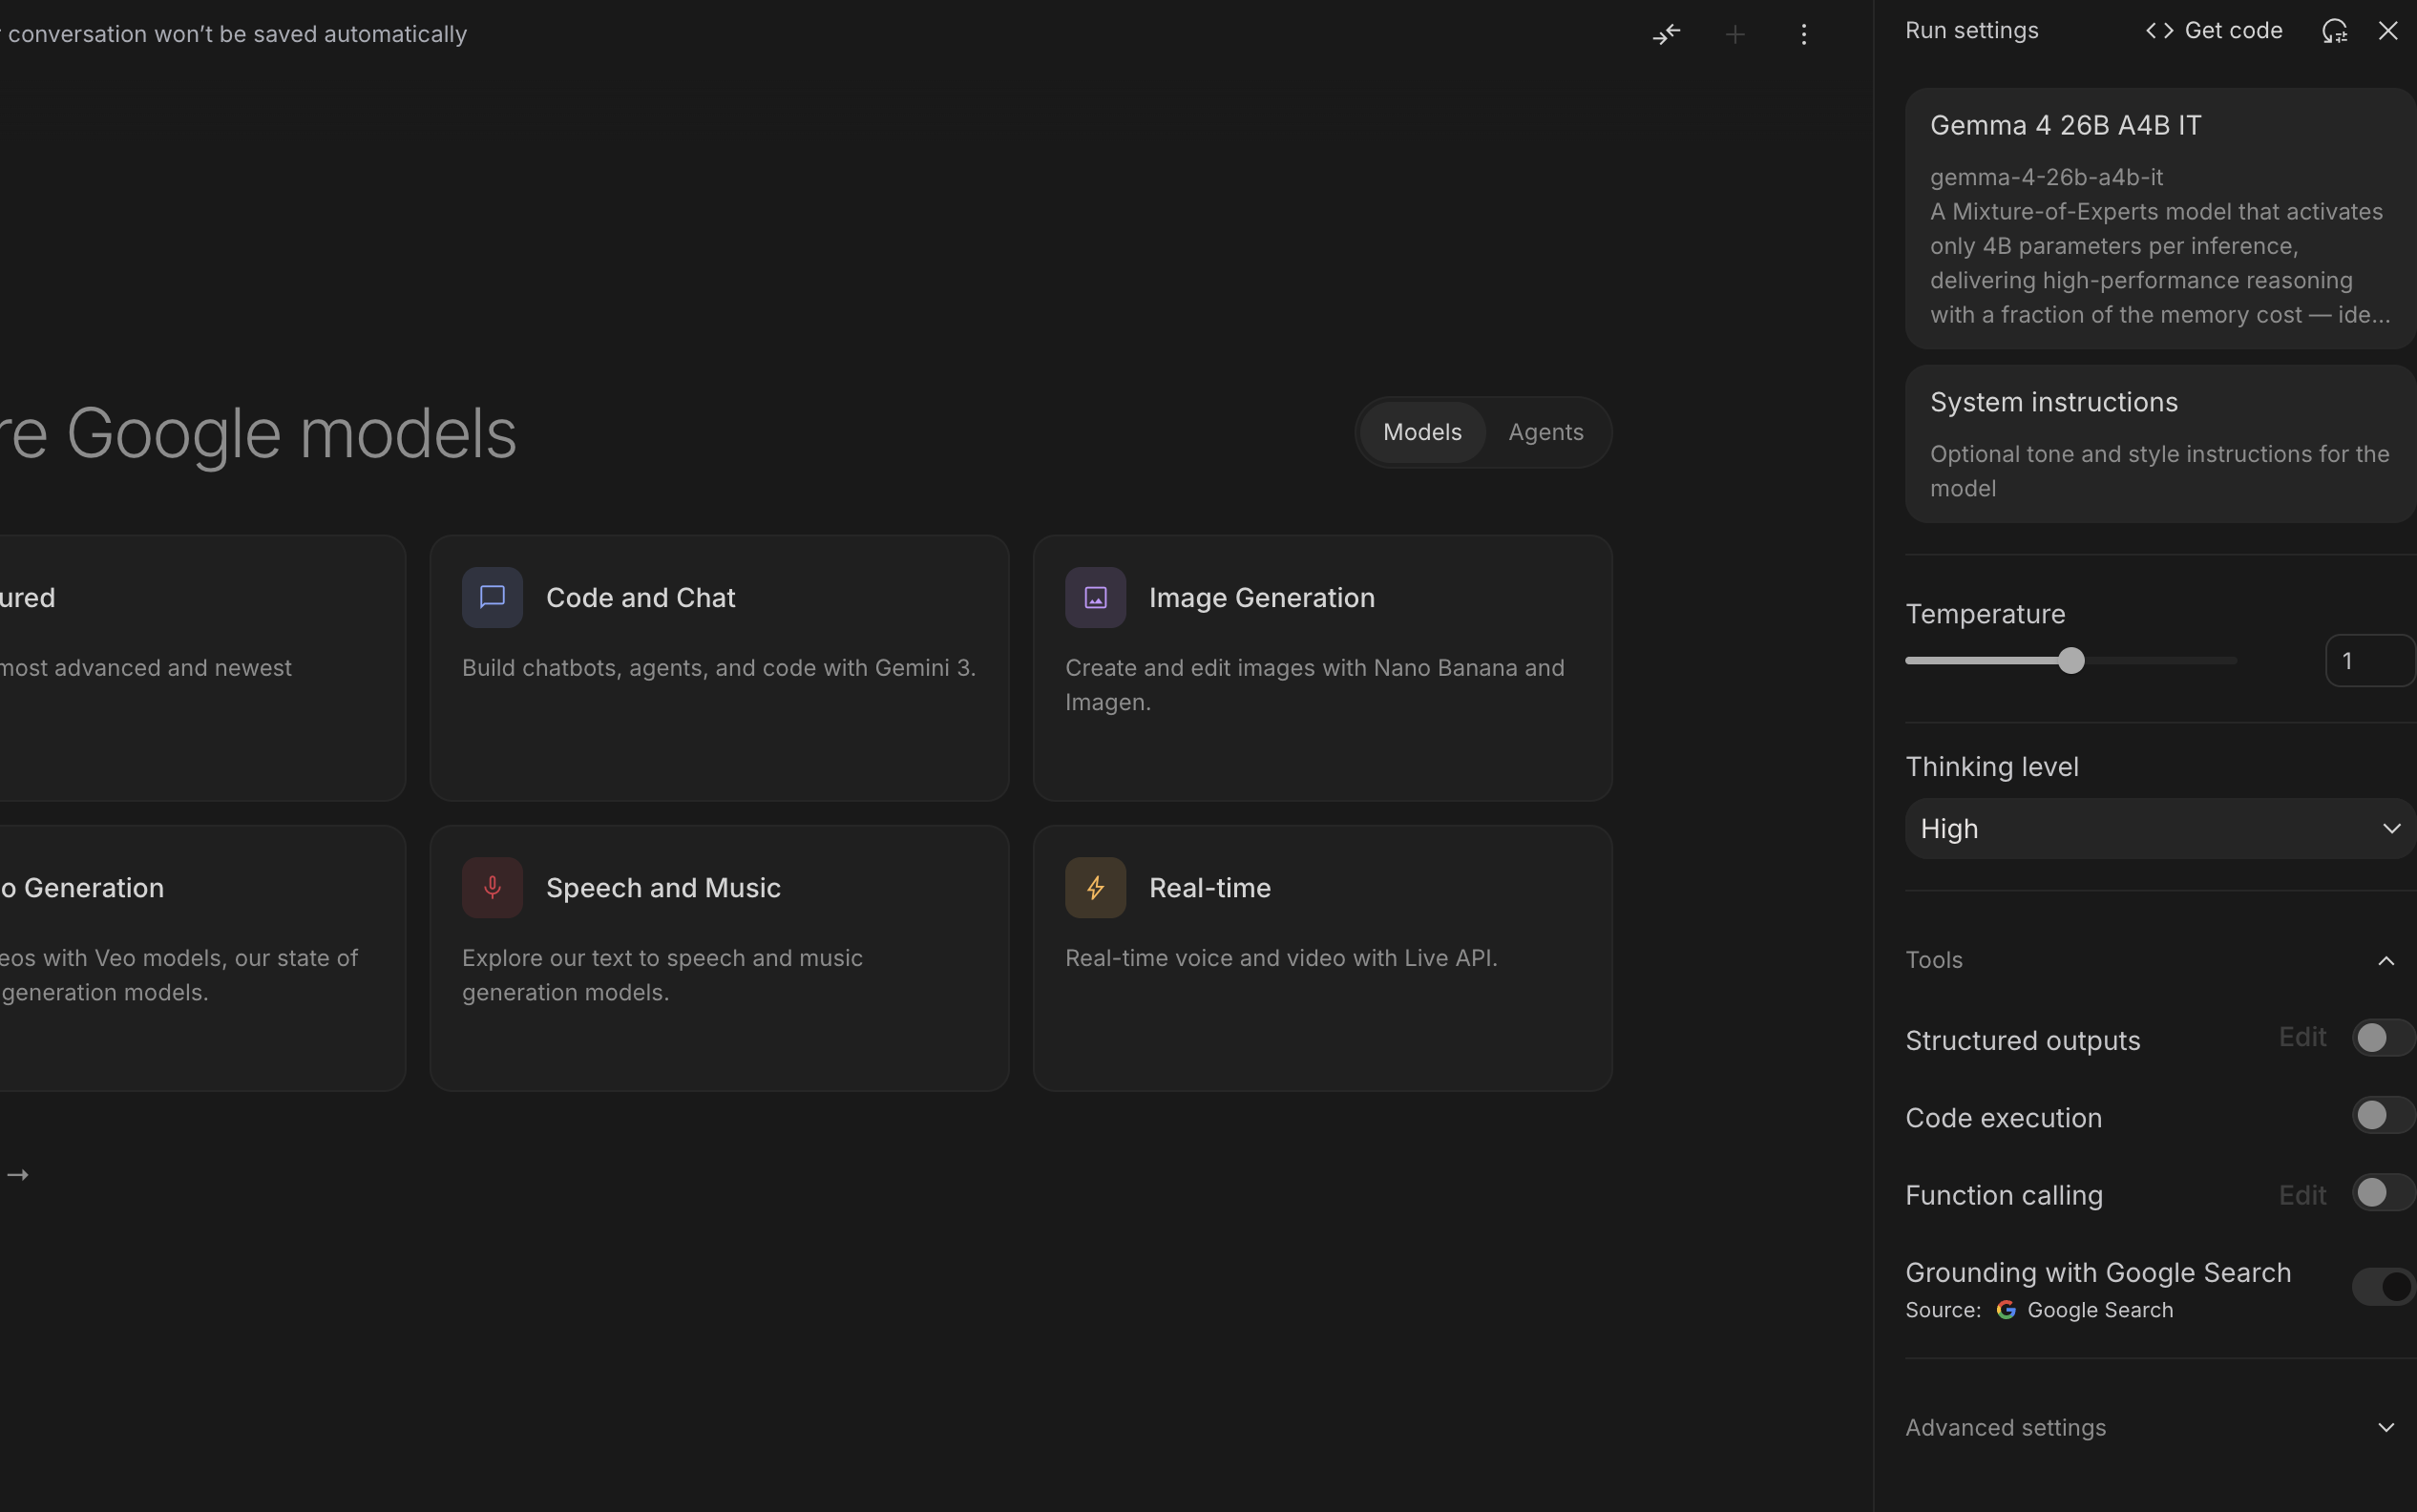Enable the Code execution switch
The height and width of the screenshot is (1512, 2417).
2383,1115
